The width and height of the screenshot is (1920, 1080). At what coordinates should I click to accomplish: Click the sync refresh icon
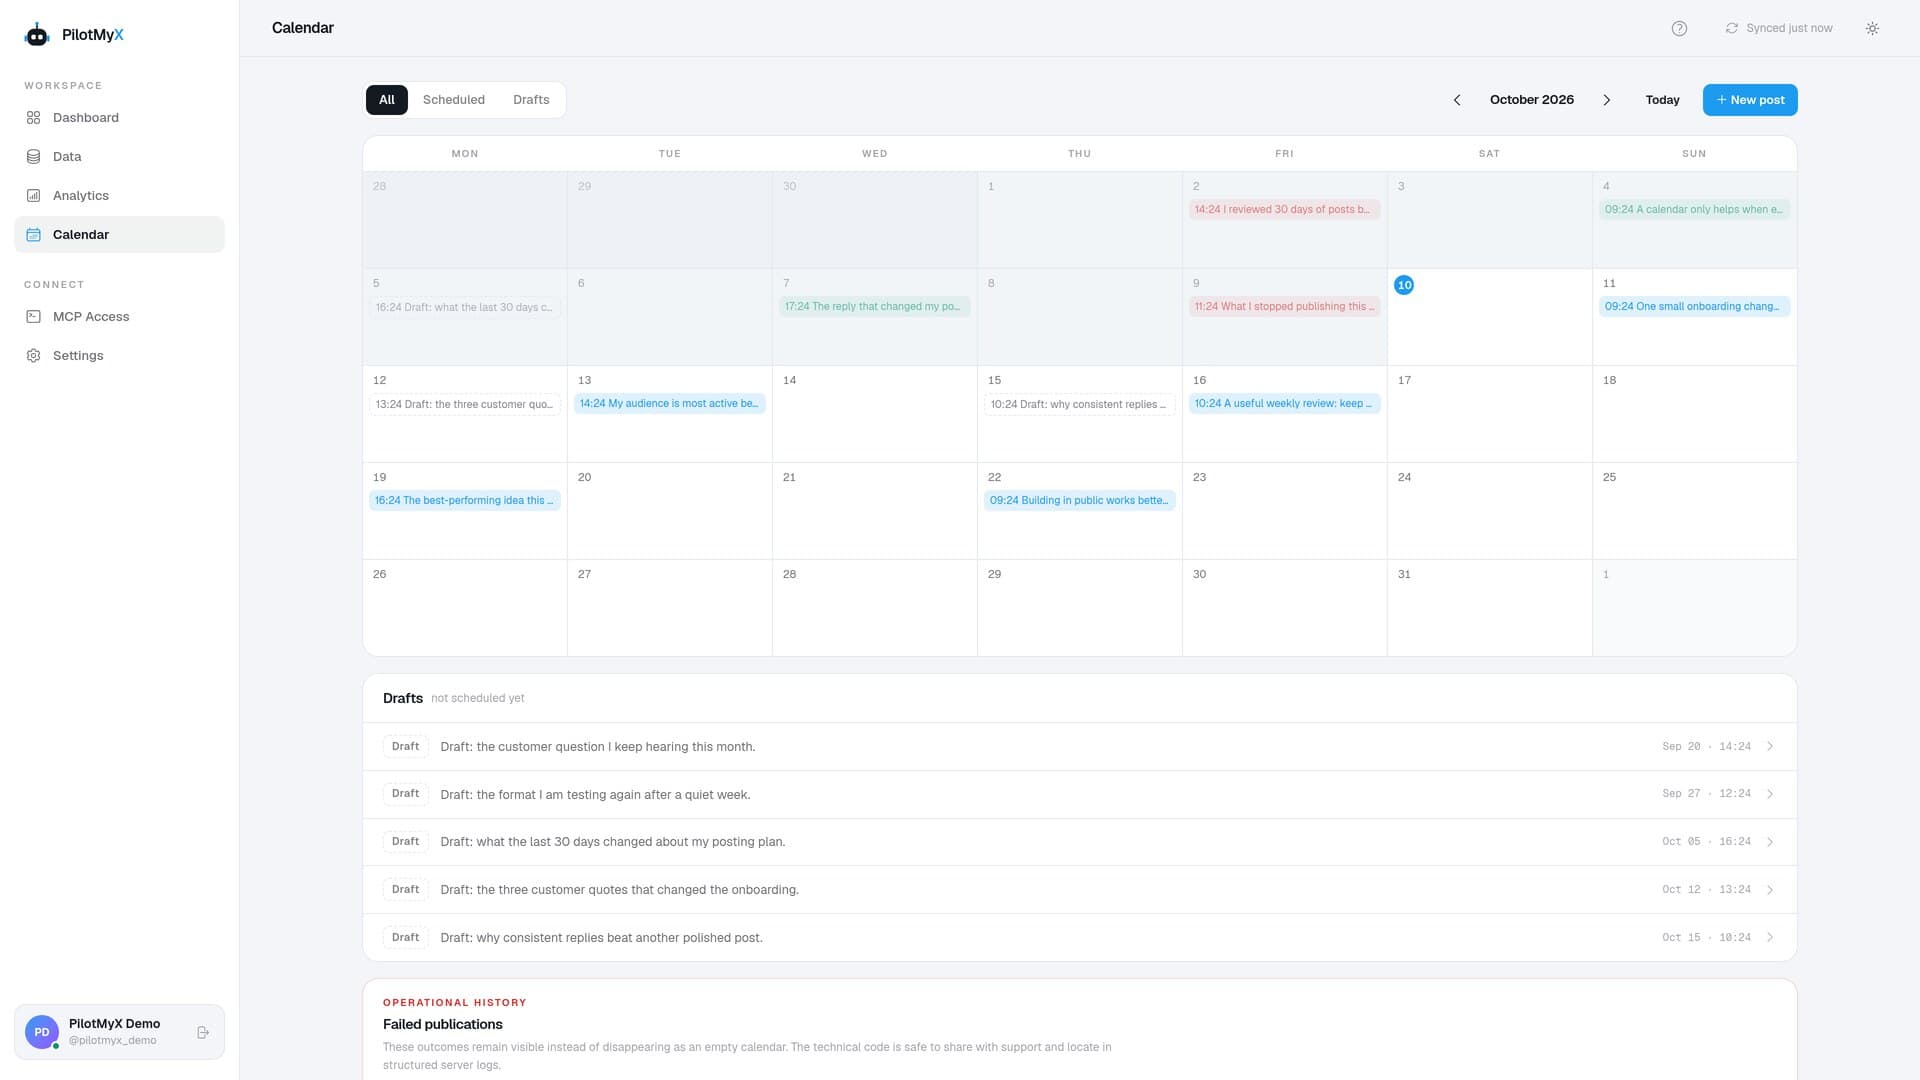pyautogui.click(x=1732, y=29)
